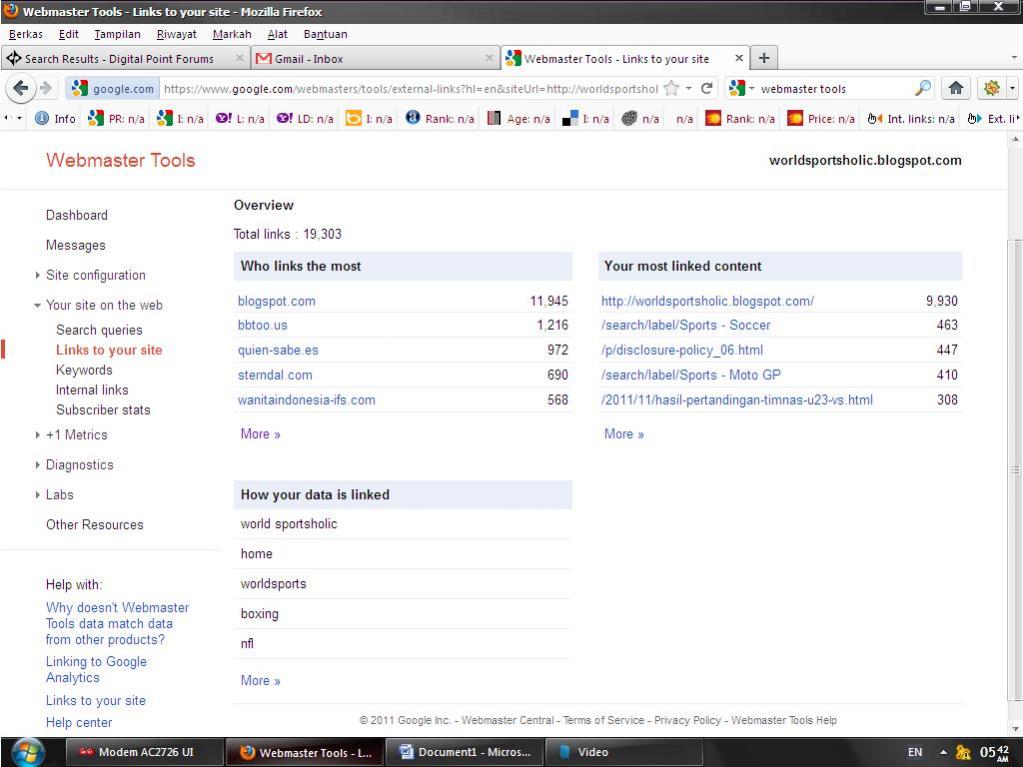
Task: Click More under 'Your most linked content'
Action: coord(624,434)
